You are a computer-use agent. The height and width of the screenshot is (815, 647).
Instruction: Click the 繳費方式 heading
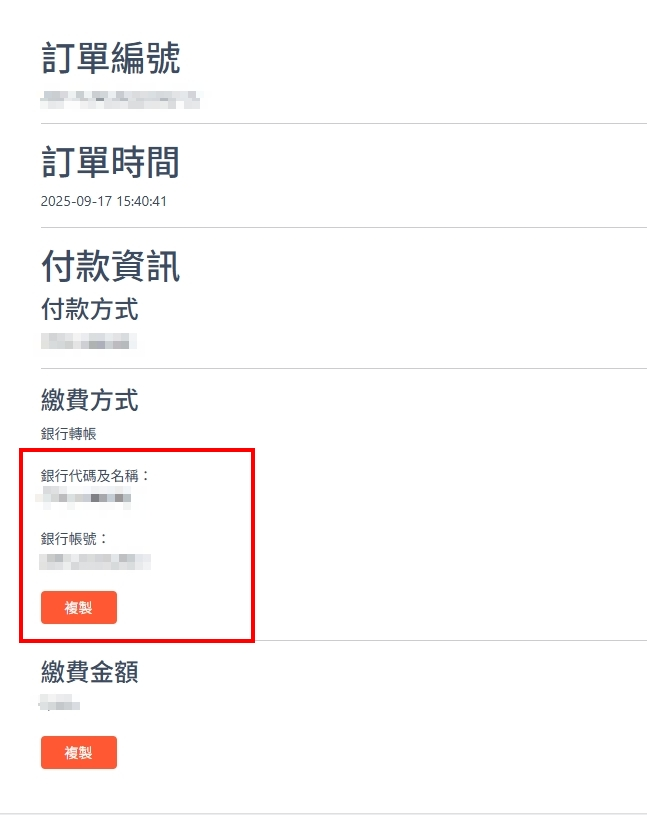[x=89, y=401]
